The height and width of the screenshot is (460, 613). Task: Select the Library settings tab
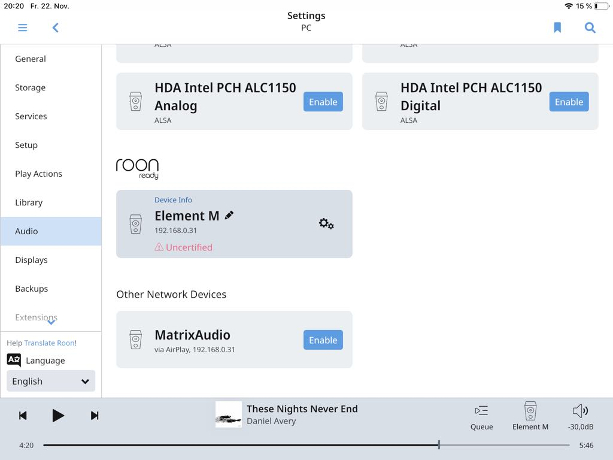click(51, 202)
